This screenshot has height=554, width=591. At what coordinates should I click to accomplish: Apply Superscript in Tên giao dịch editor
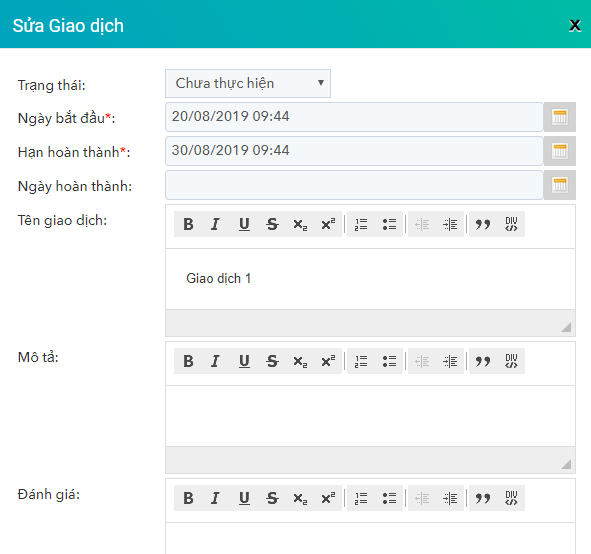pyautogui.click(x=328, y=224)
